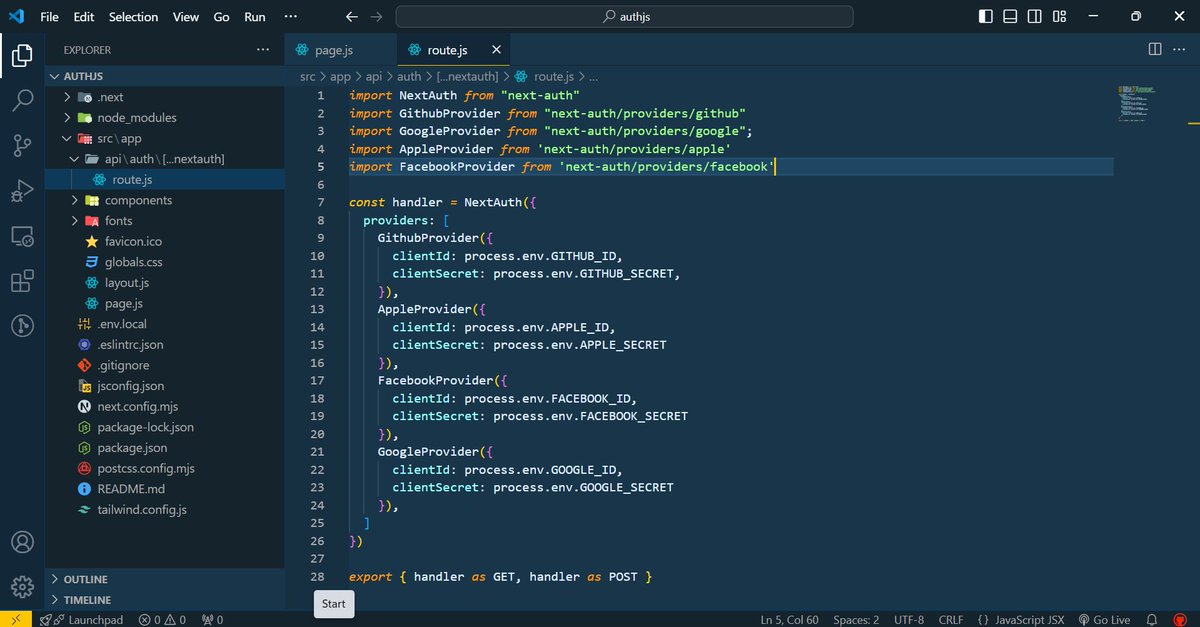Open the Manage gear icon
1200x627 pixels.
click(x=22, y=587)
